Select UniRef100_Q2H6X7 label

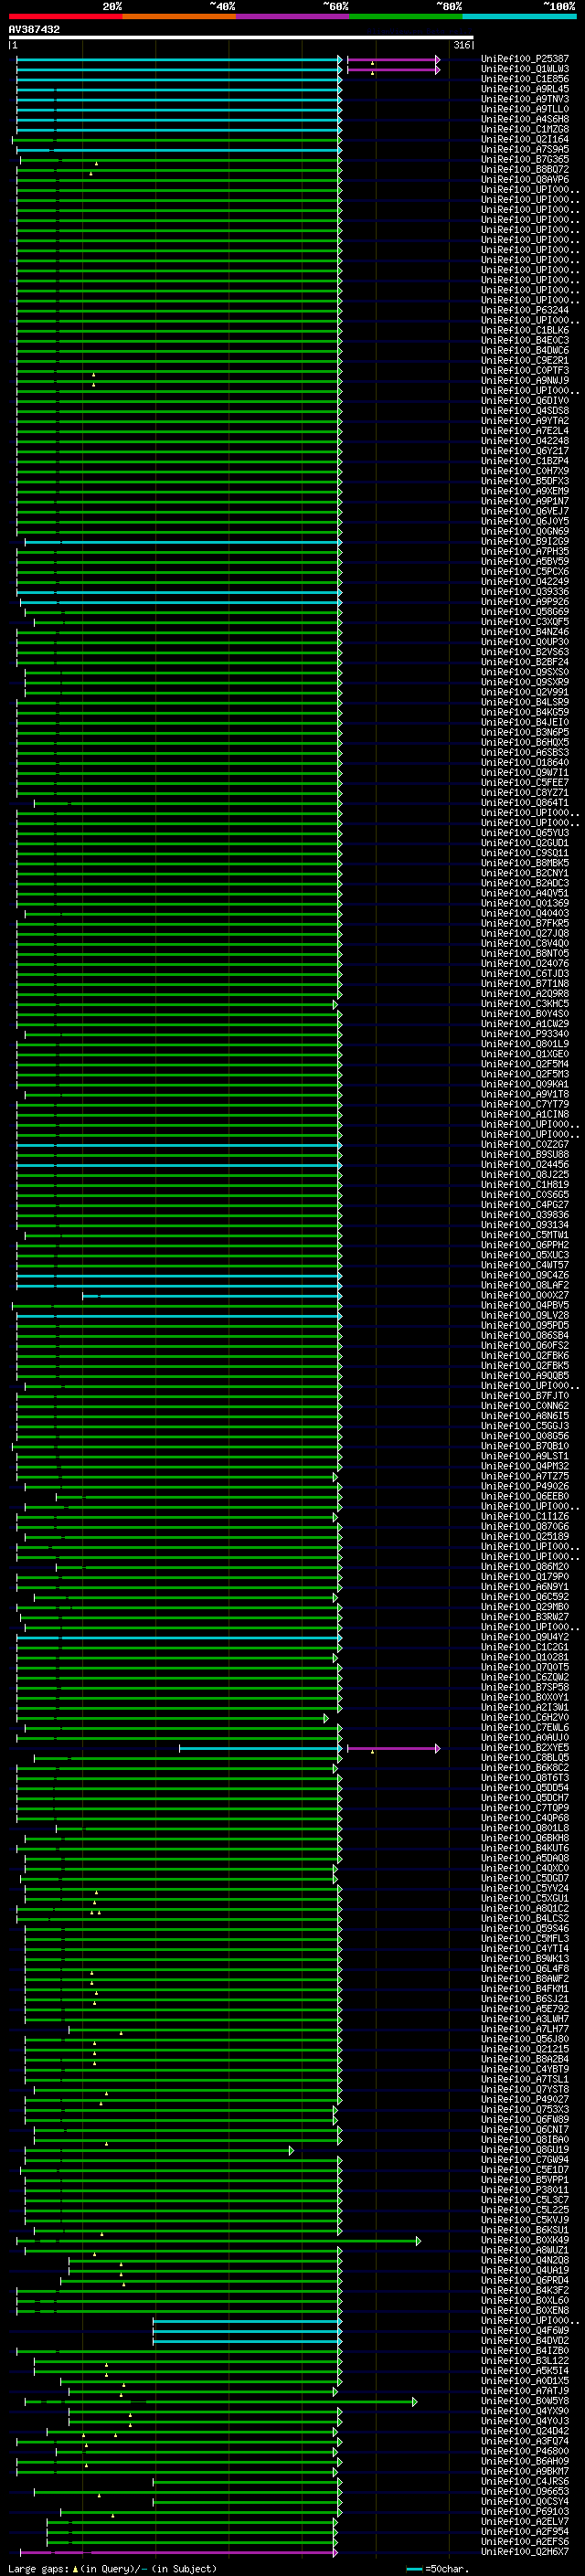click(524, 2551)
